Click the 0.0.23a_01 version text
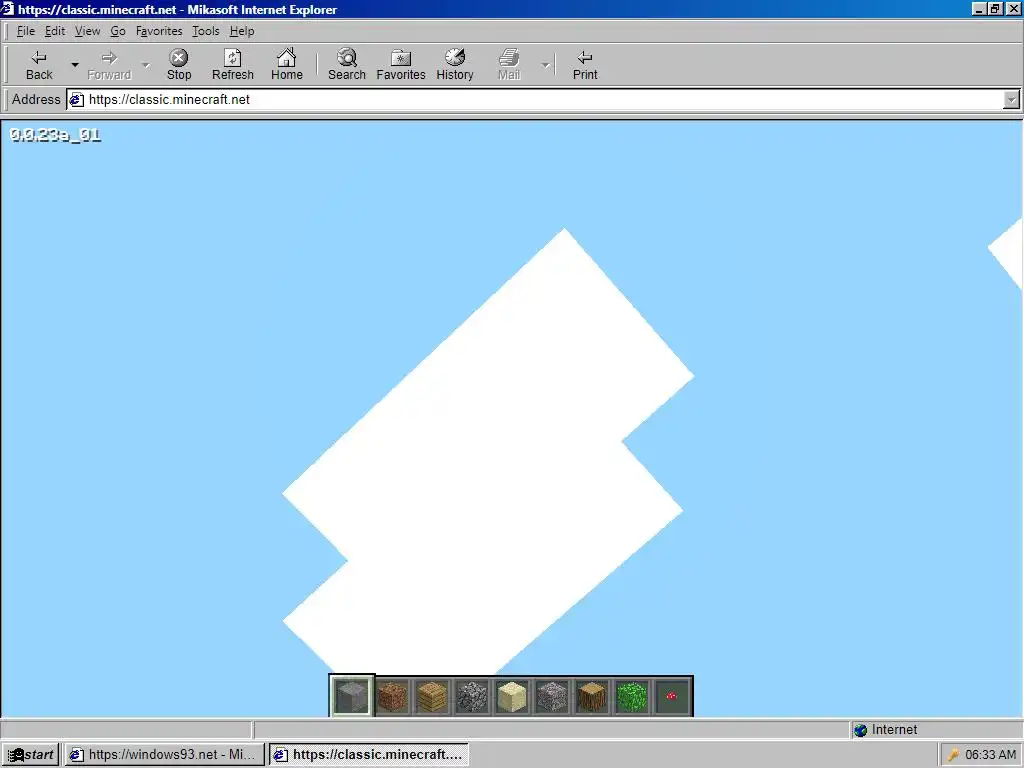This screenshot has height=768, width=1024. 56,135
